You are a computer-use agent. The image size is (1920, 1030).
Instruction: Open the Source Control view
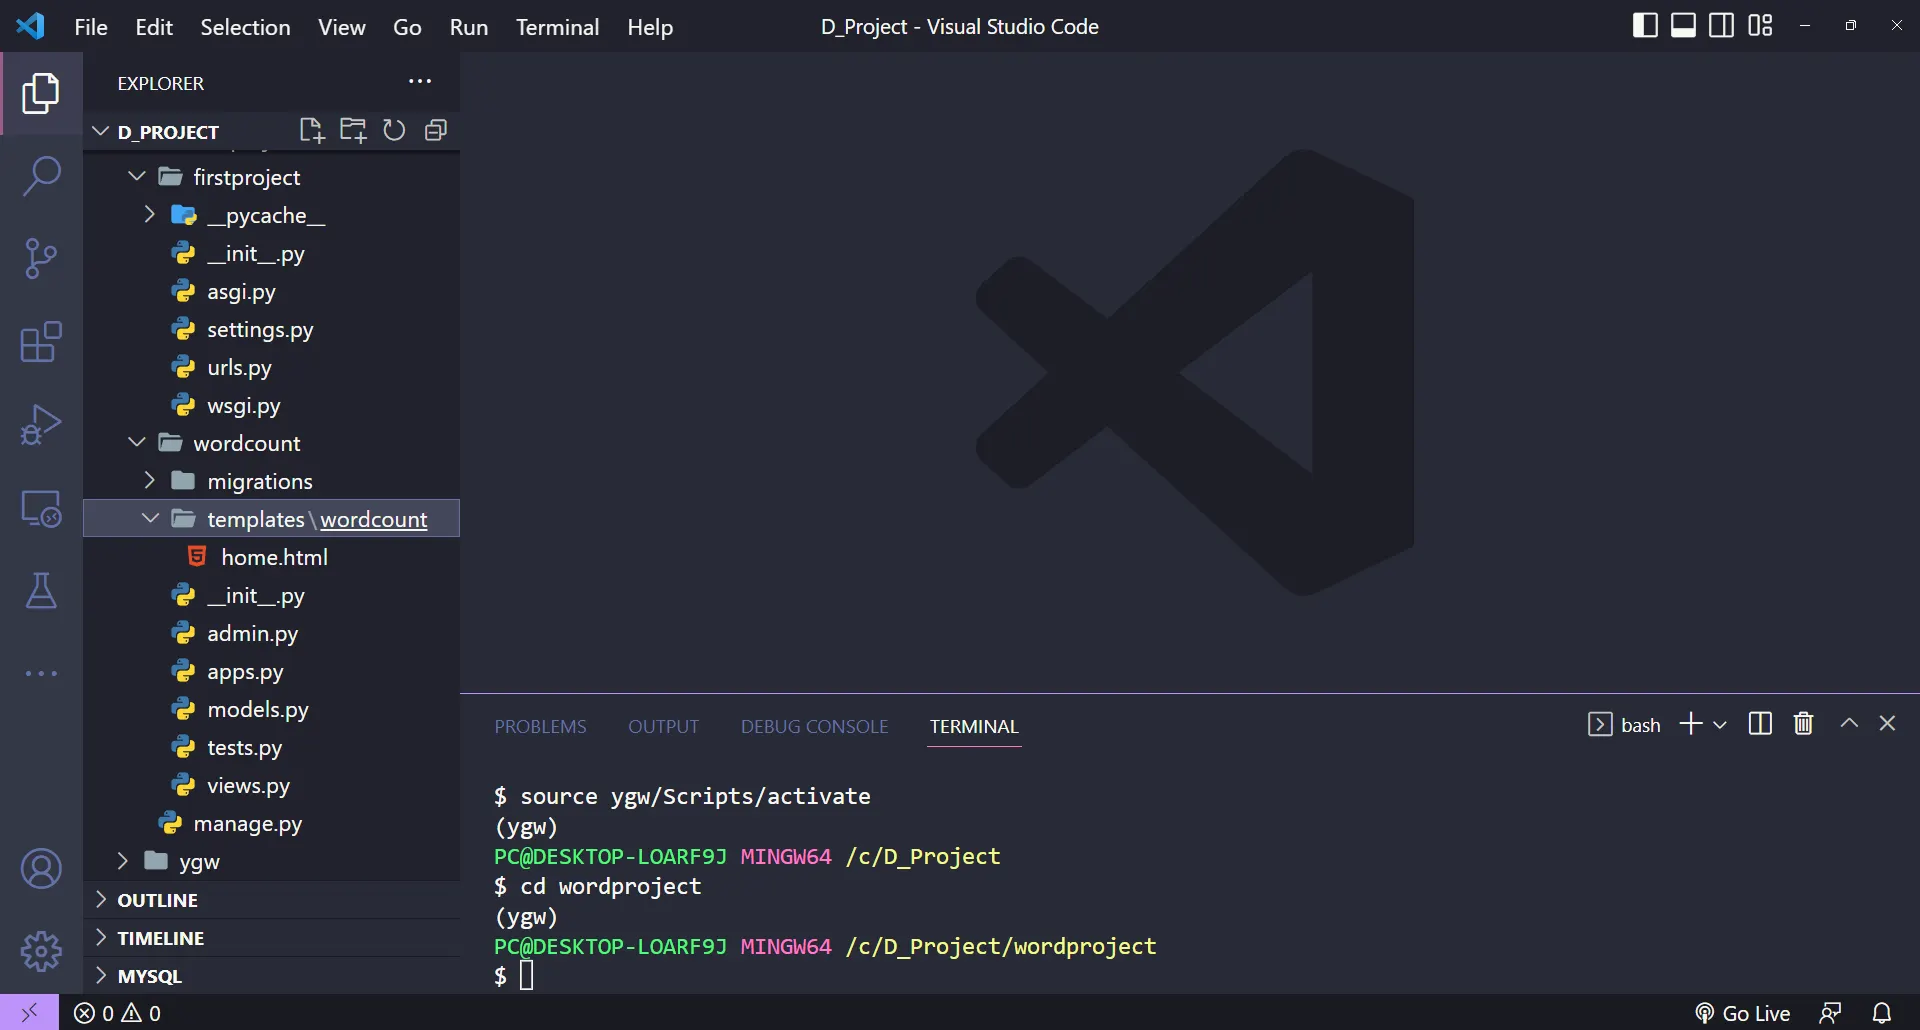(41, 259)
